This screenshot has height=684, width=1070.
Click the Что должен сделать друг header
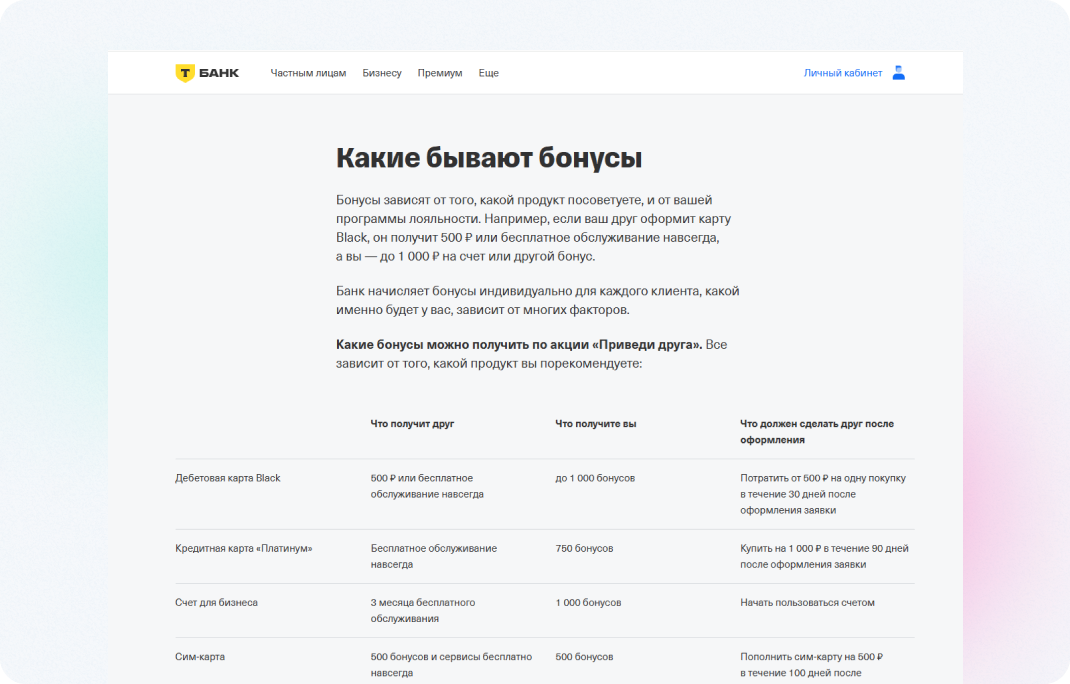pyautogui.click(x=816, y=431)
